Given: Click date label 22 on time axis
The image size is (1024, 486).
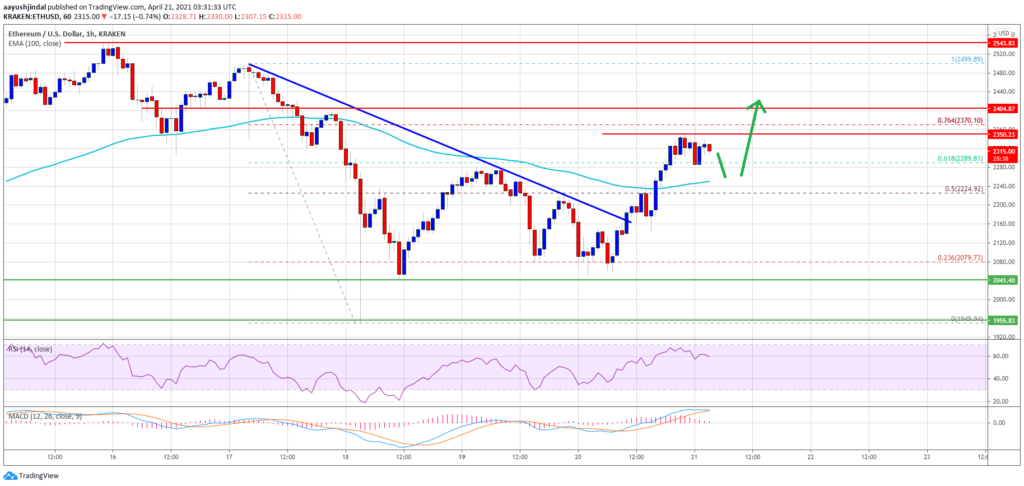Looking at the screenshot, I should [810, 457].
